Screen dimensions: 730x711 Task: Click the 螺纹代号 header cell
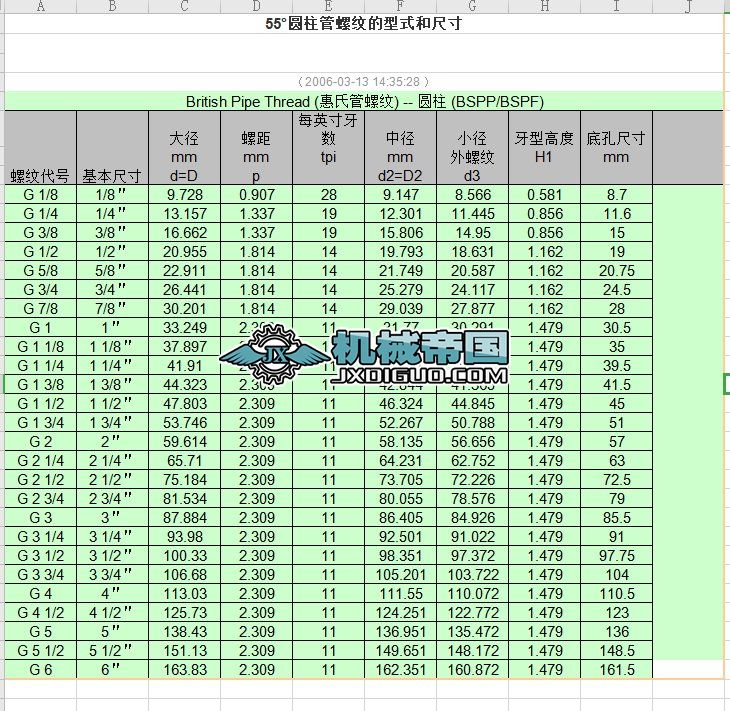pos(41,148)
